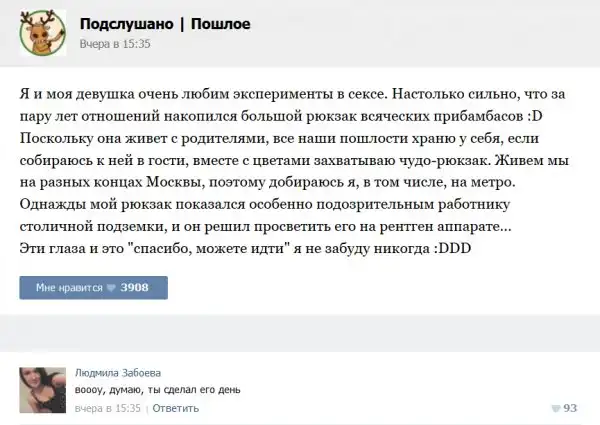Open post timestamp "Вчера в 15:35"

click(x=113, y=44)
